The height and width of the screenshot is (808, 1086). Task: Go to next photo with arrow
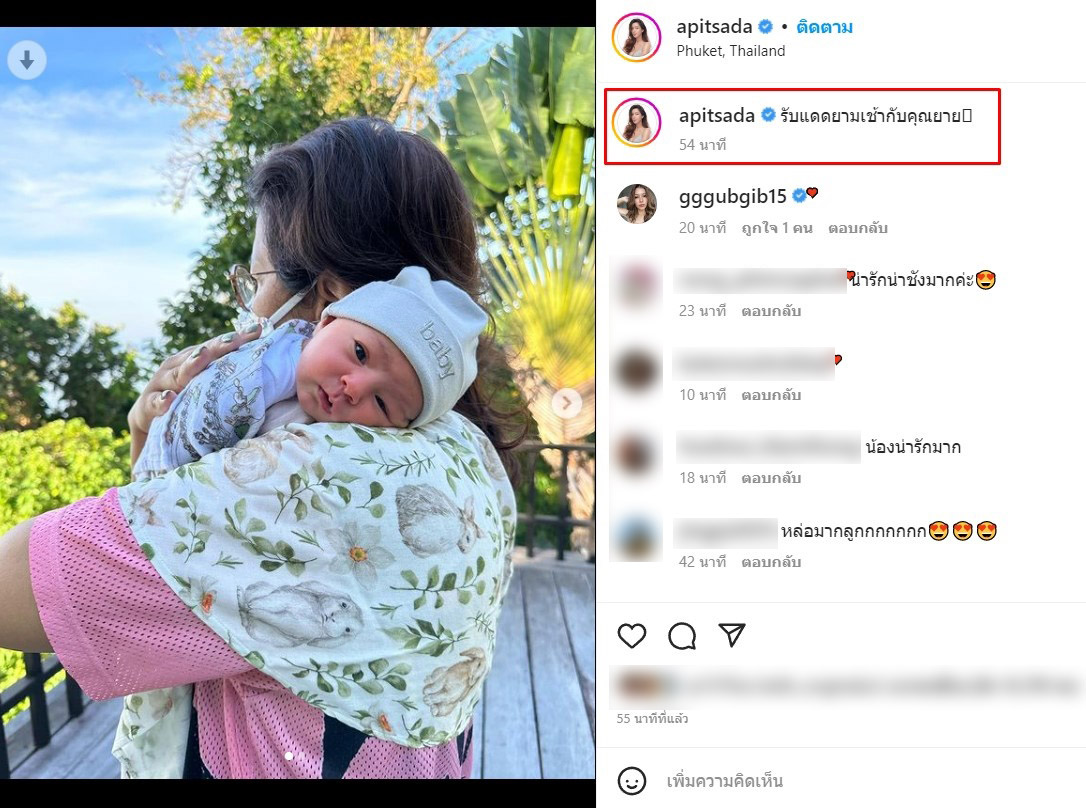pyautogui.click(x=567, y=402)
